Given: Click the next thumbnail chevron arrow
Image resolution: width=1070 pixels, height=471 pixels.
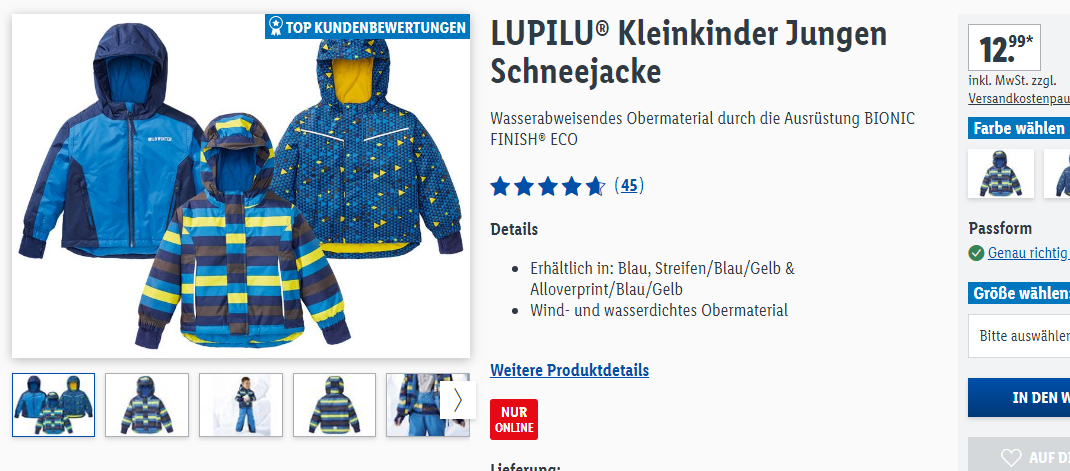Looking at the screenshot, I should coord(457,400).
